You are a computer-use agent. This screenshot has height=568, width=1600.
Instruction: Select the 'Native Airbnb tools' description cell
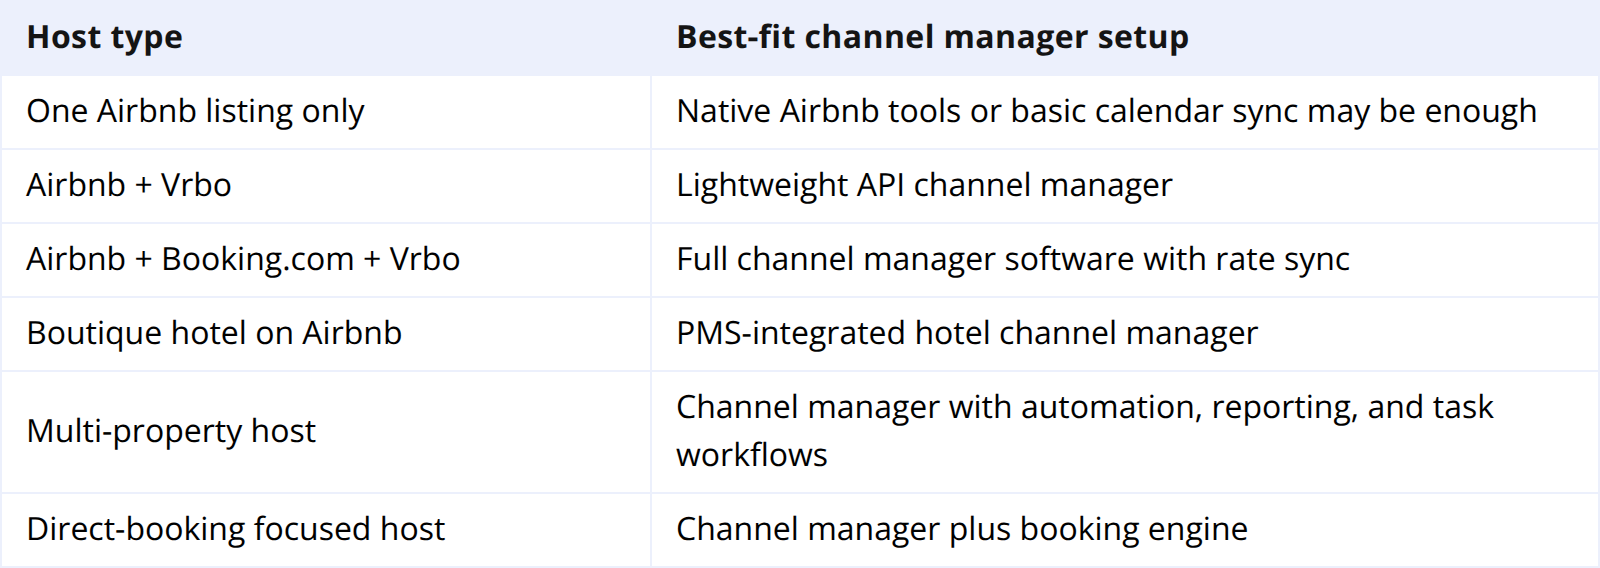pyautogui.click(x=1125, y=112)
